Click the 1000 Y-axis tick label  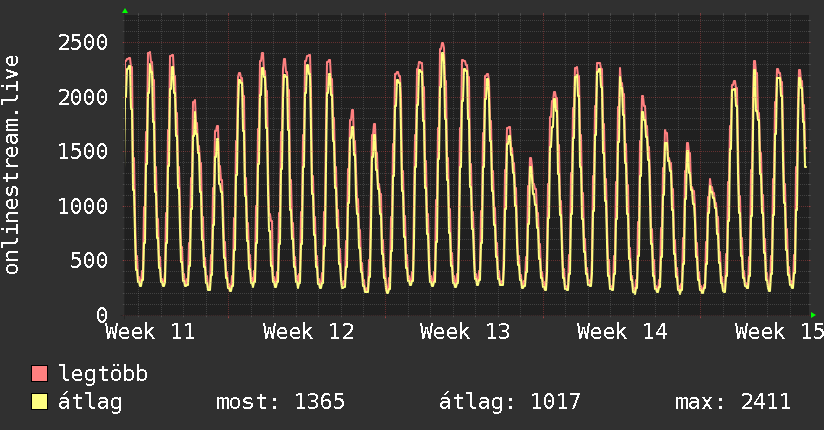pyautogui.click(x=83, y=207)
